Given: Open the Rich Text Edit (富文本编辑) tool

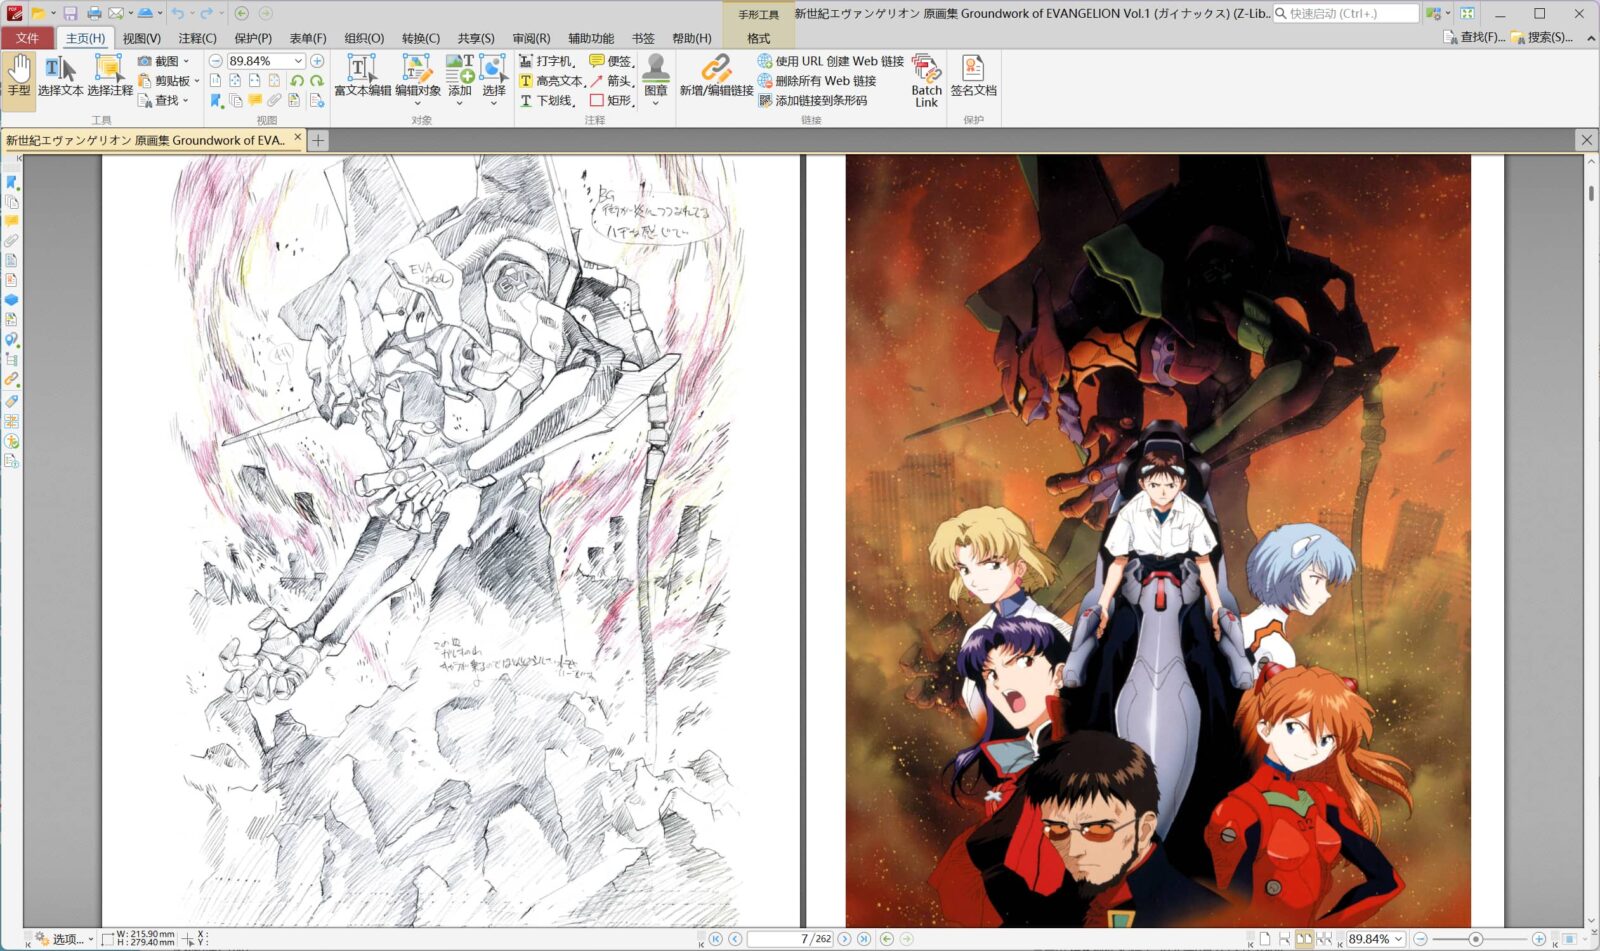Looking at the screenshot, I should (x=362, y=76).
